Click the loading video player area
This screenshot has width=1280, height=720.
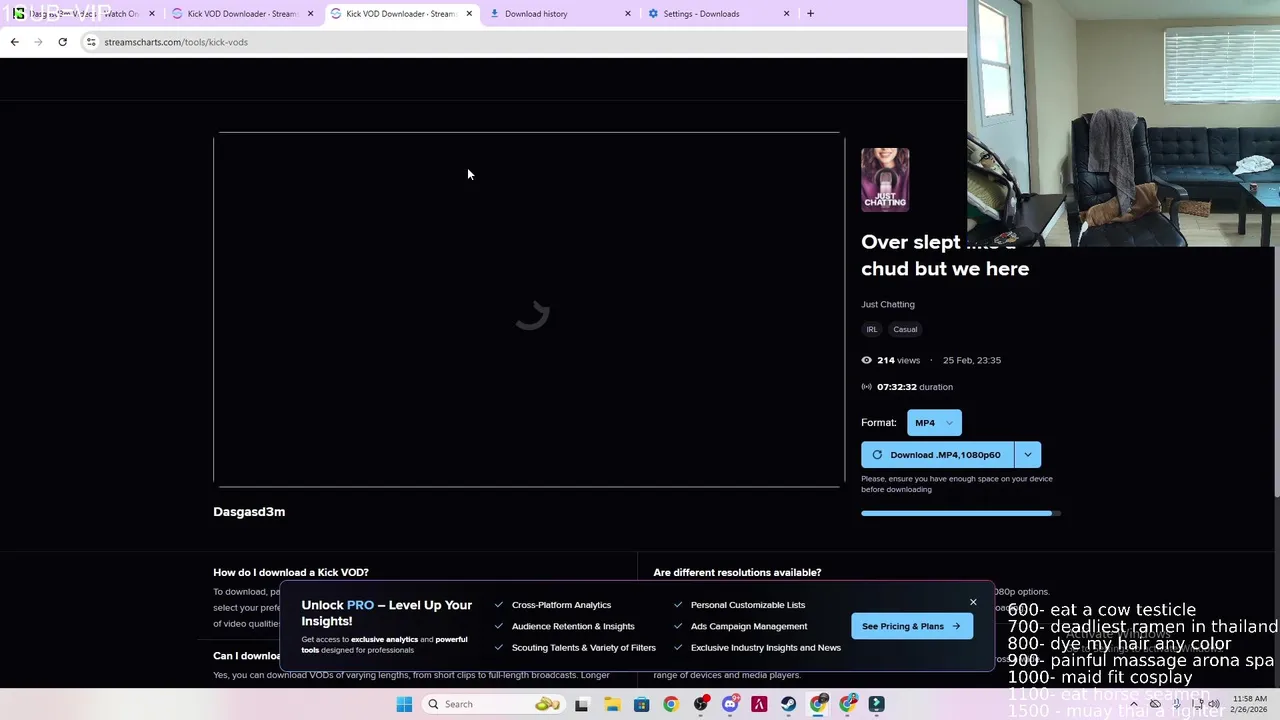point(529,310)
